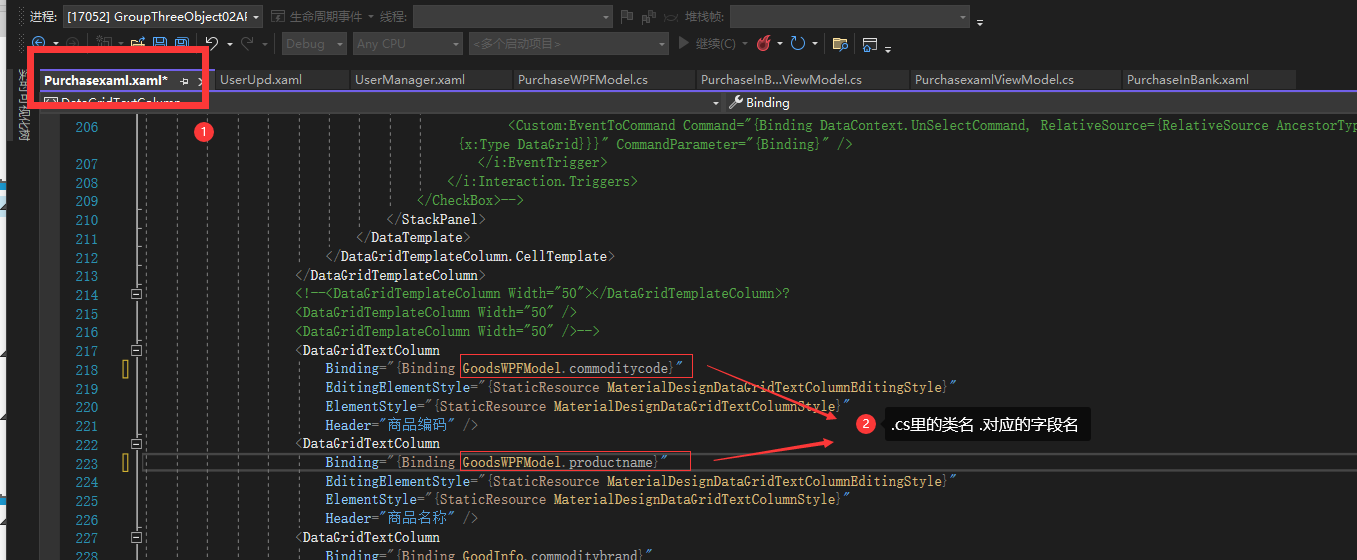Viewport: 1357px width, 560px height.
Task: Open file using the toolbar folder icon
Action: (137, 44)
